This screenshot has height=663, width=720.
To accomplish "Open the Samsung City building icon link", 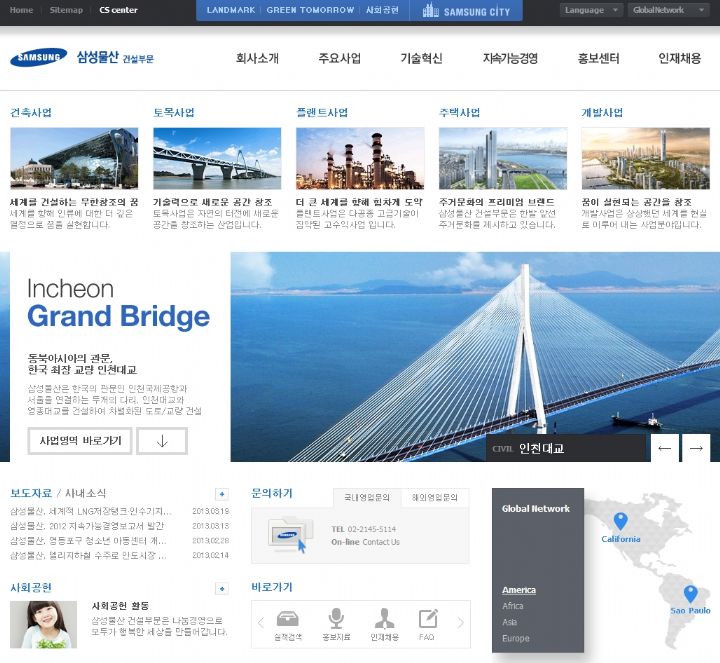I will (466, 11).
